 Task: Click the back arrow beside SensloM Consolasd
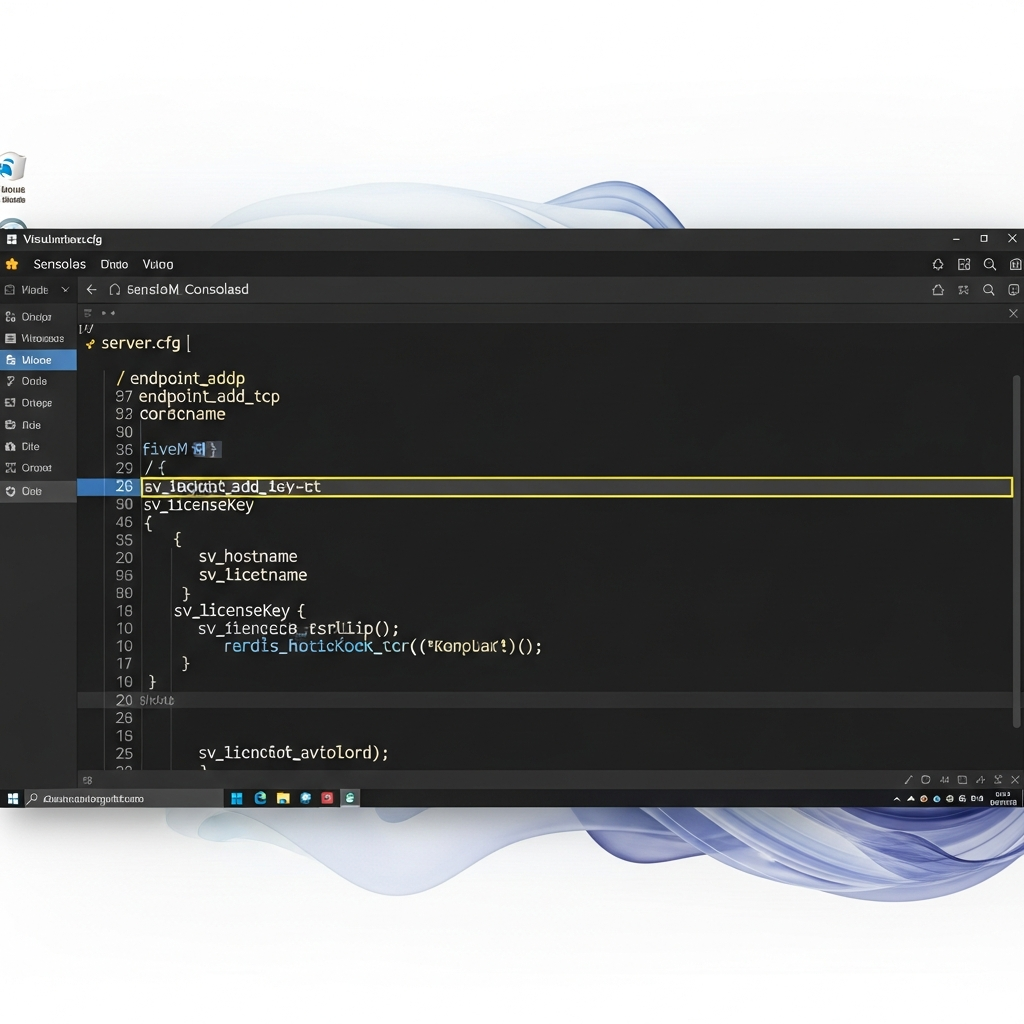(x=91, y=289)
